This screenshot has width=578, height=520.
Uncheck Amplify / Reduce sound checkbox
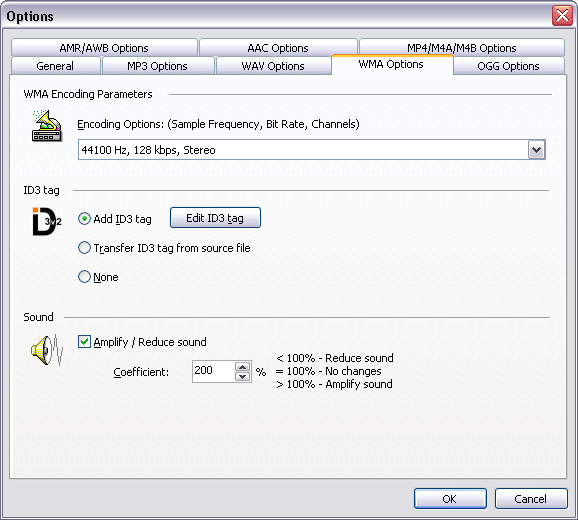point(84,342)
